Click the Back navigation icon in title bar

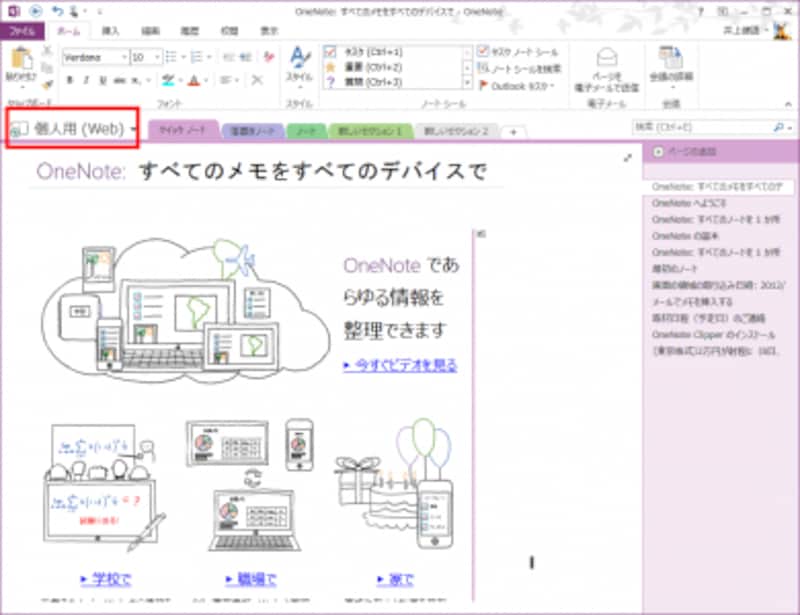pos(36,11)
